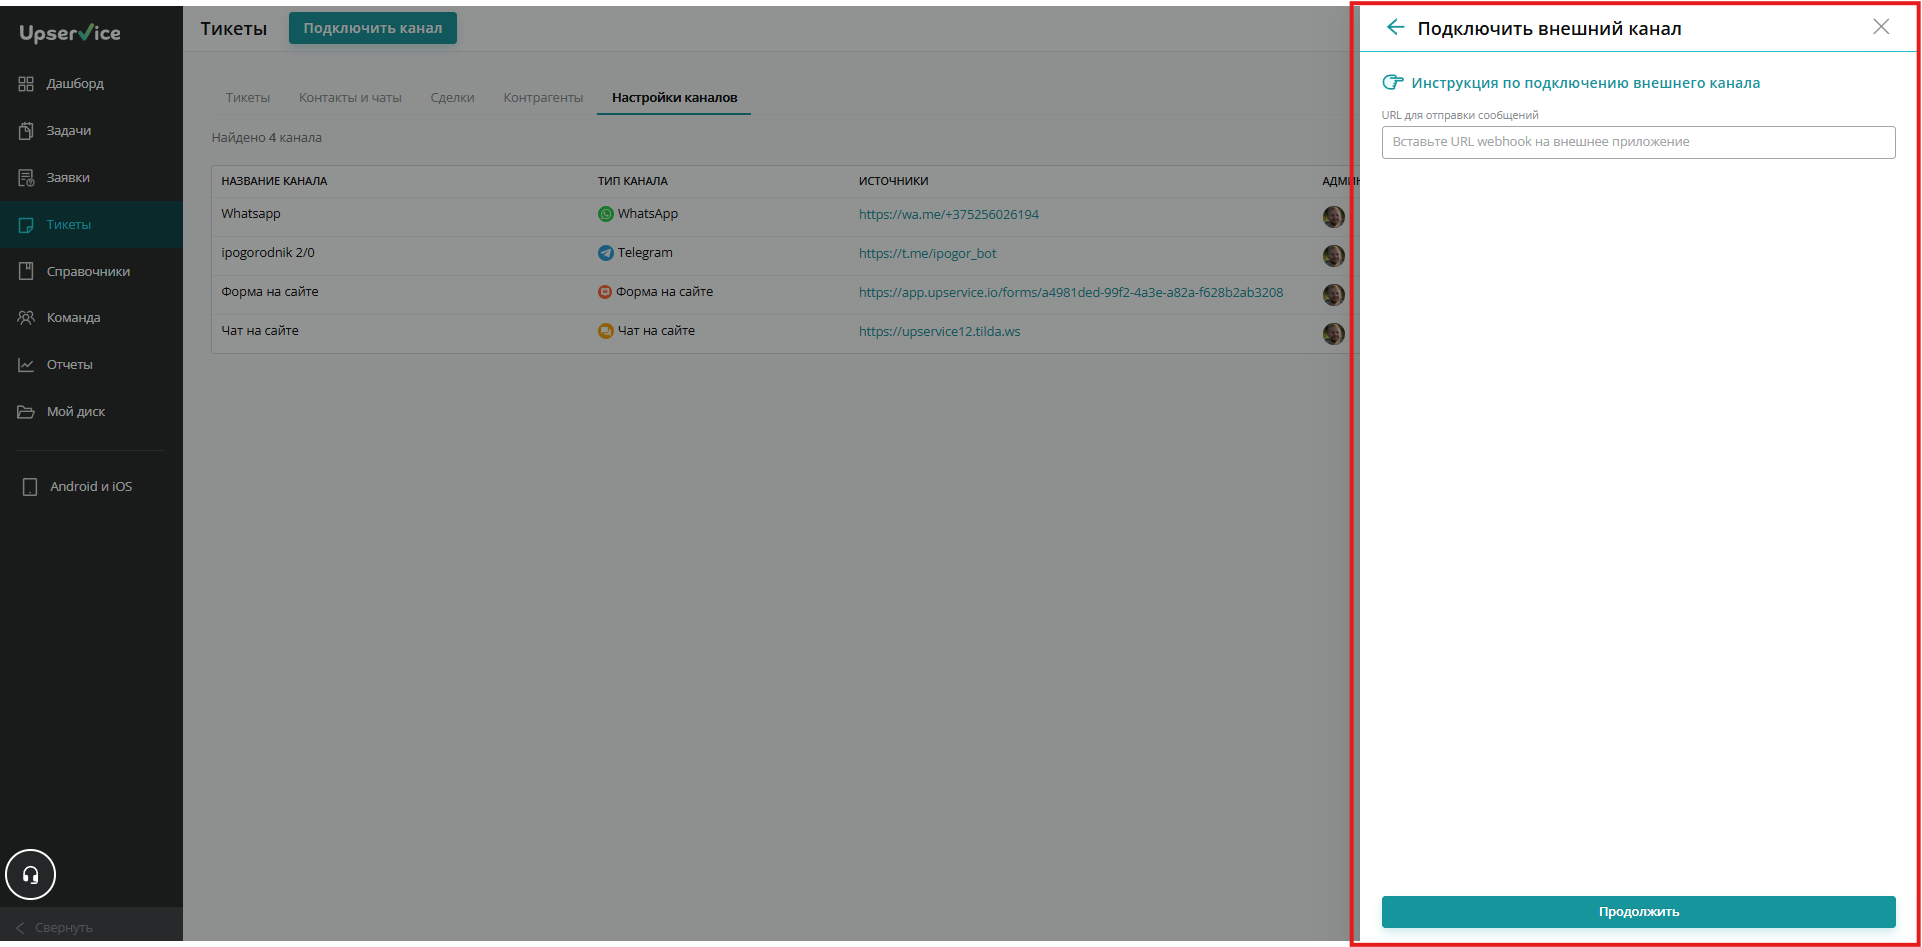The width and height of the screenshot is (1922, 947).
Task: Open Справочники section
Action: coord(88,272)
